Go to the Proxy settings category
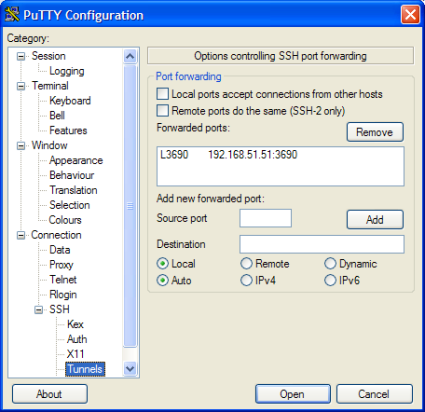 click(61, 265)
